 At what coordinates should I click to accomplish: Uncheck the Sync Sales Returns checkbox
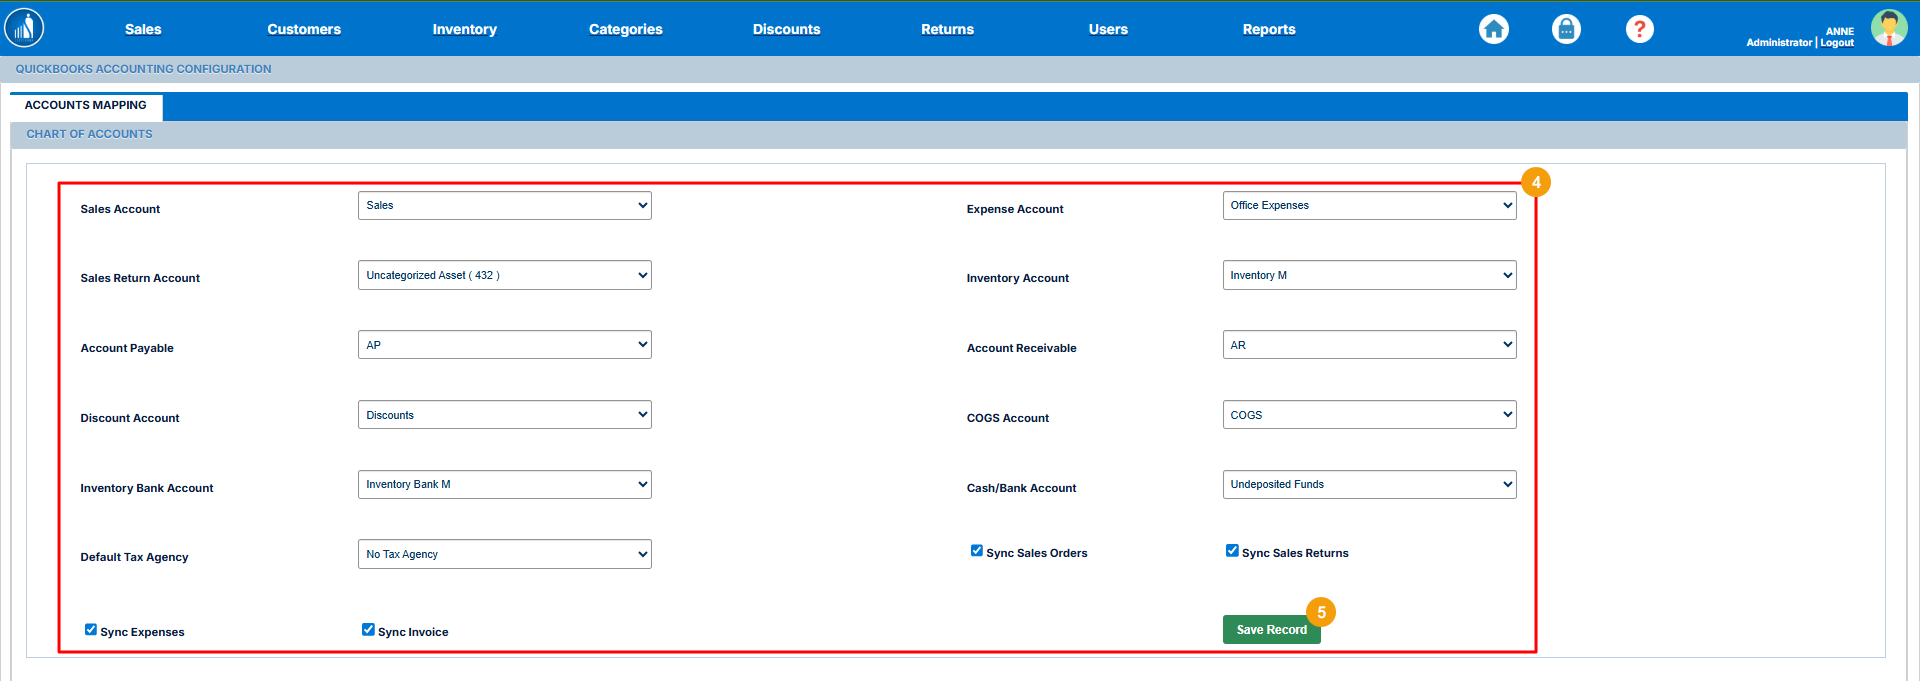tap(1232, 551)
